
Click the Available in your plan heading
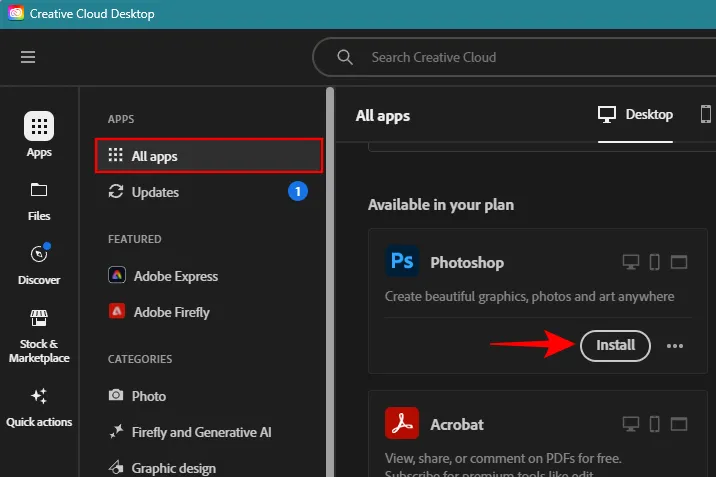coord(441,204)
